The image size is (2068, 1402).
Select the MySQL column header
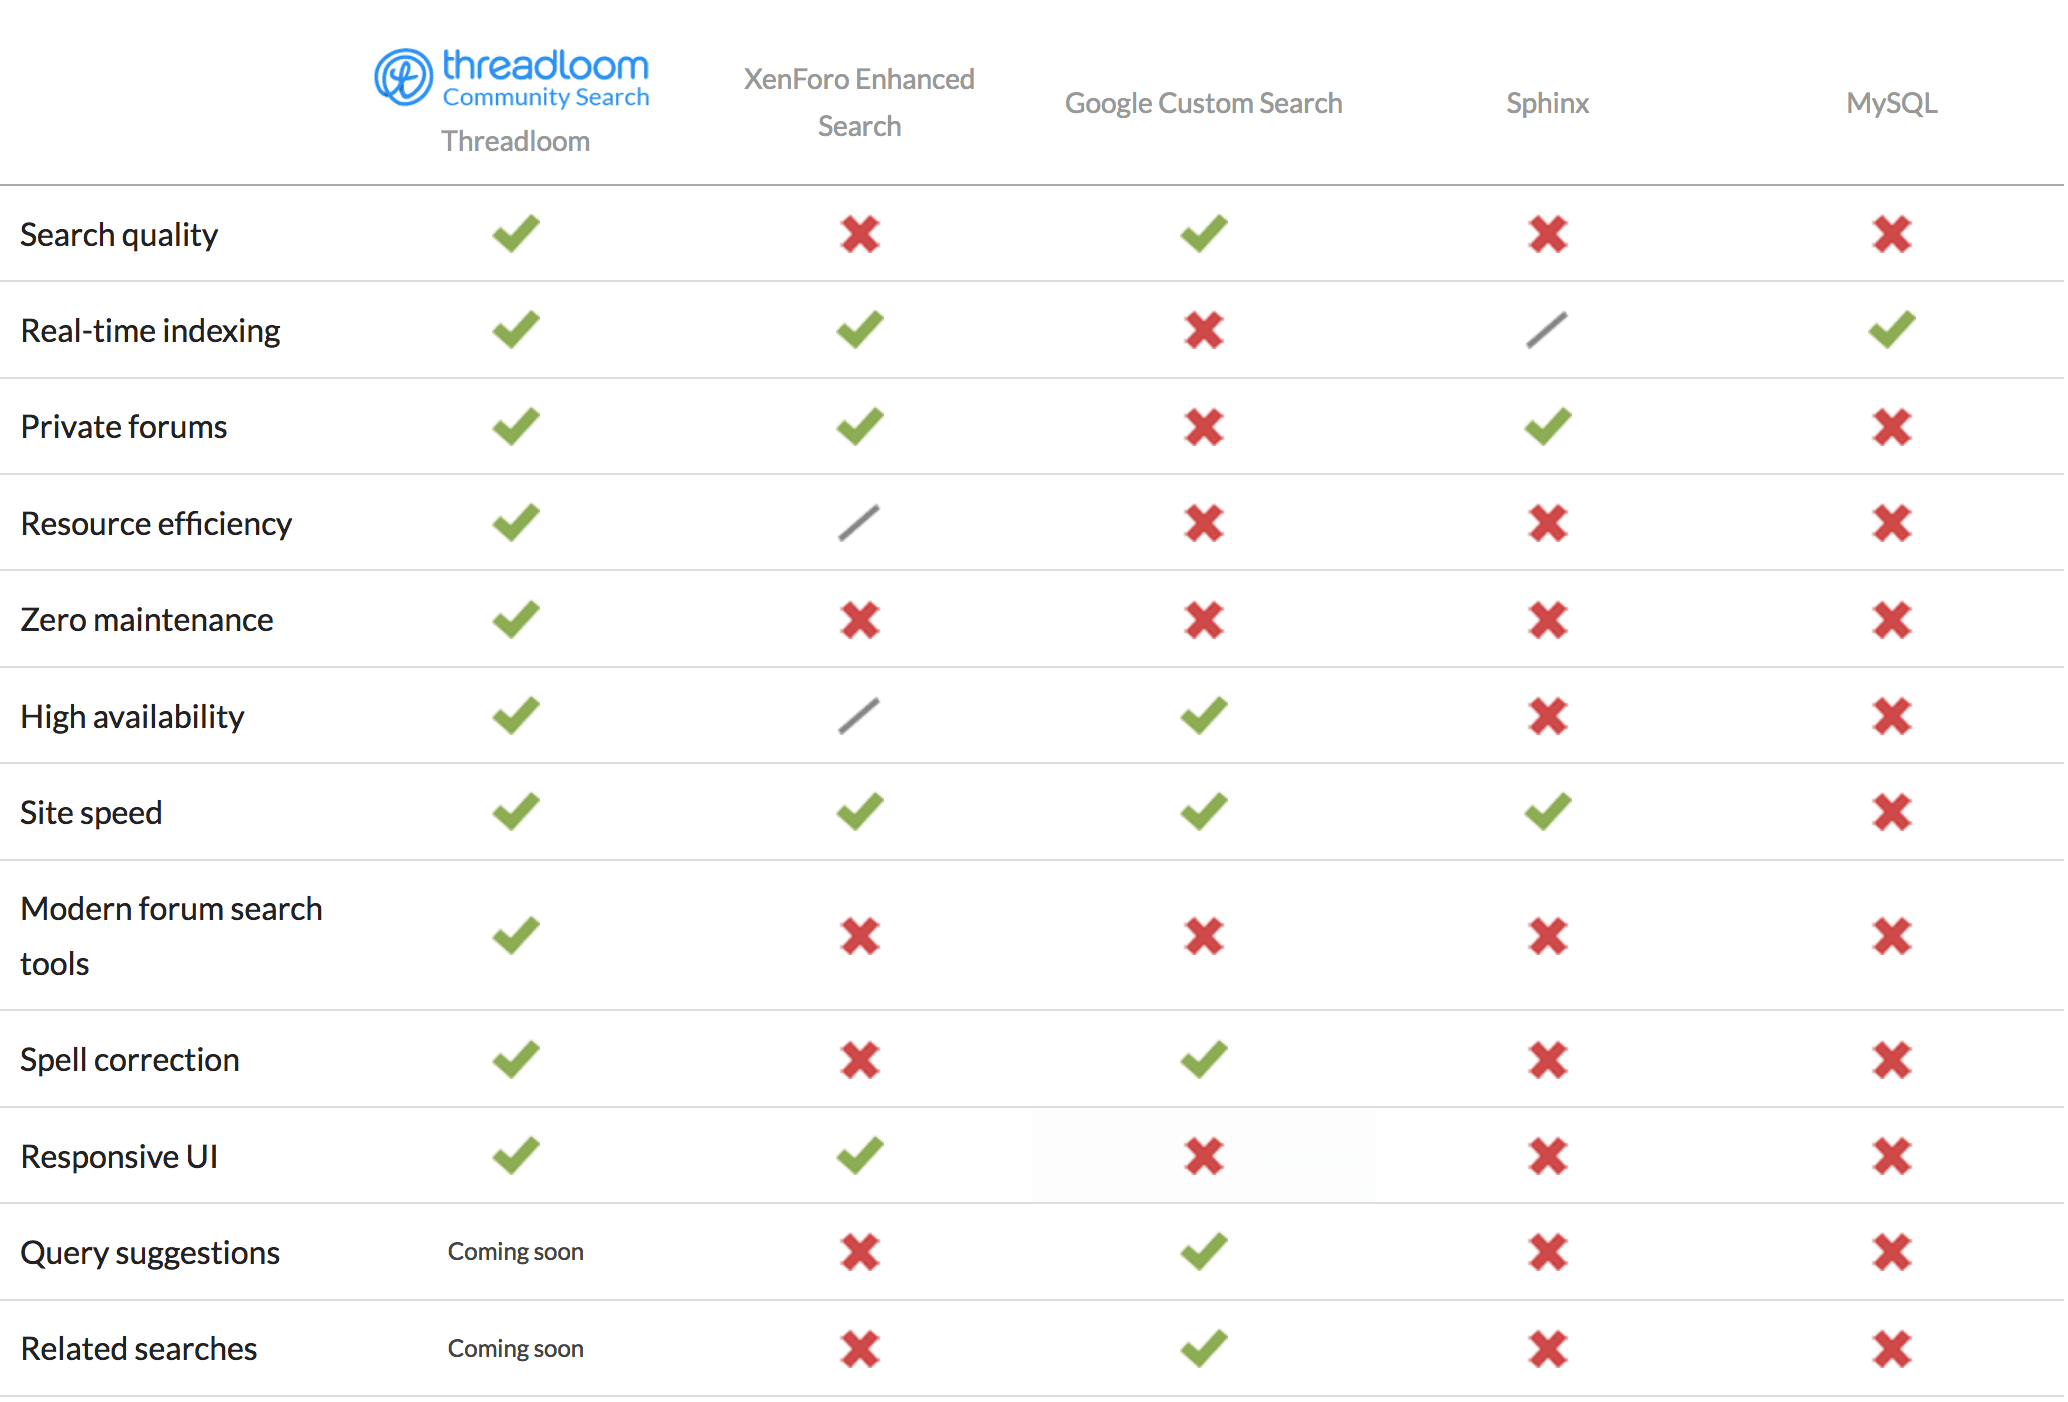click(1892, 103)
